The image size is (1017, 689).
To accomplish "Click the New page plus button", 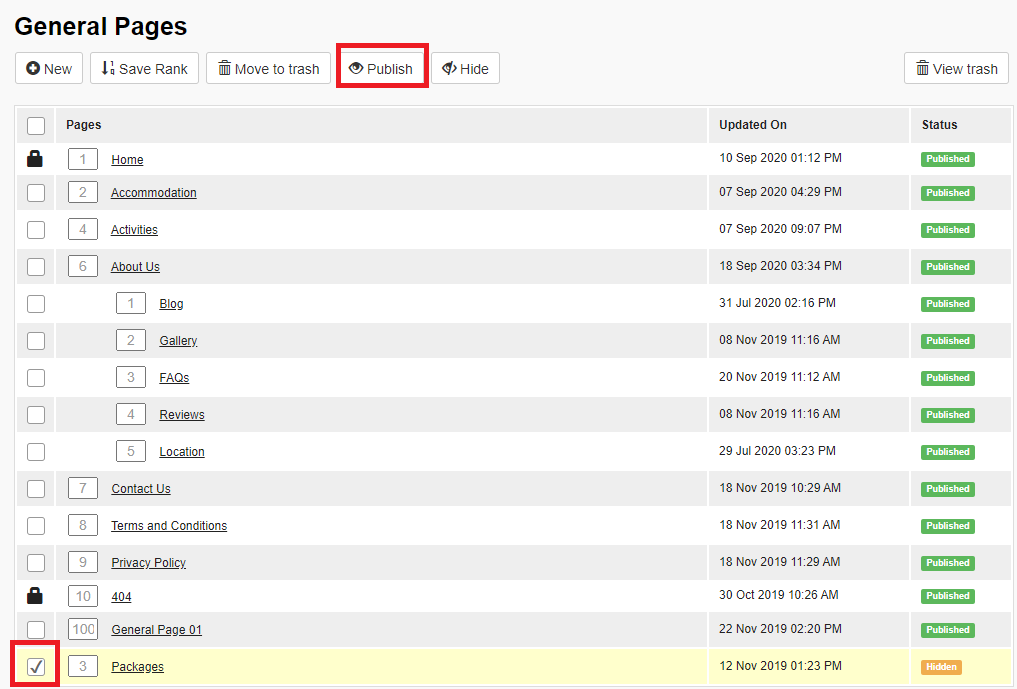I will click(x=49, y=69).
